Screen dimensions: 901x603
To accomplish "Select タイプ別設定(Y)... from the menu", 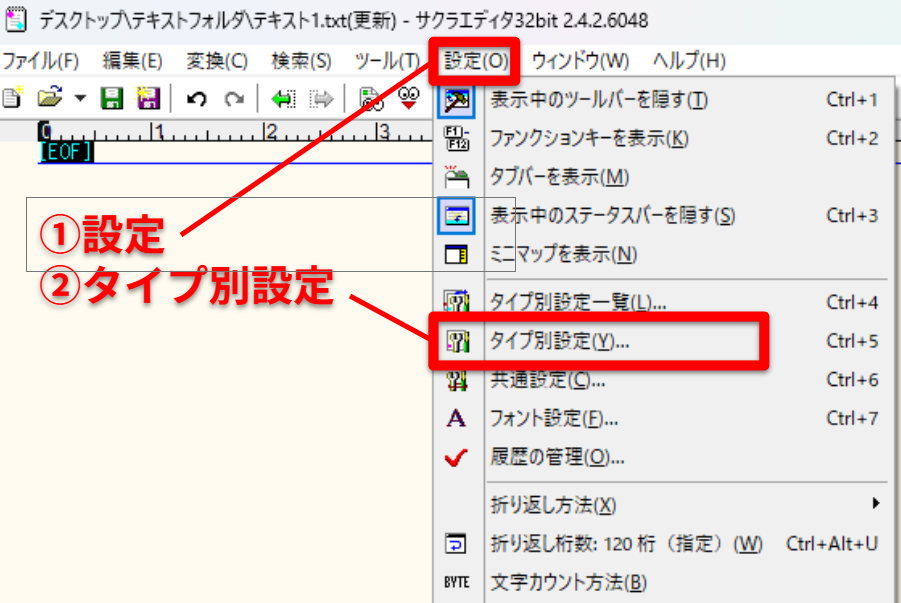I will tap(559, 341).
